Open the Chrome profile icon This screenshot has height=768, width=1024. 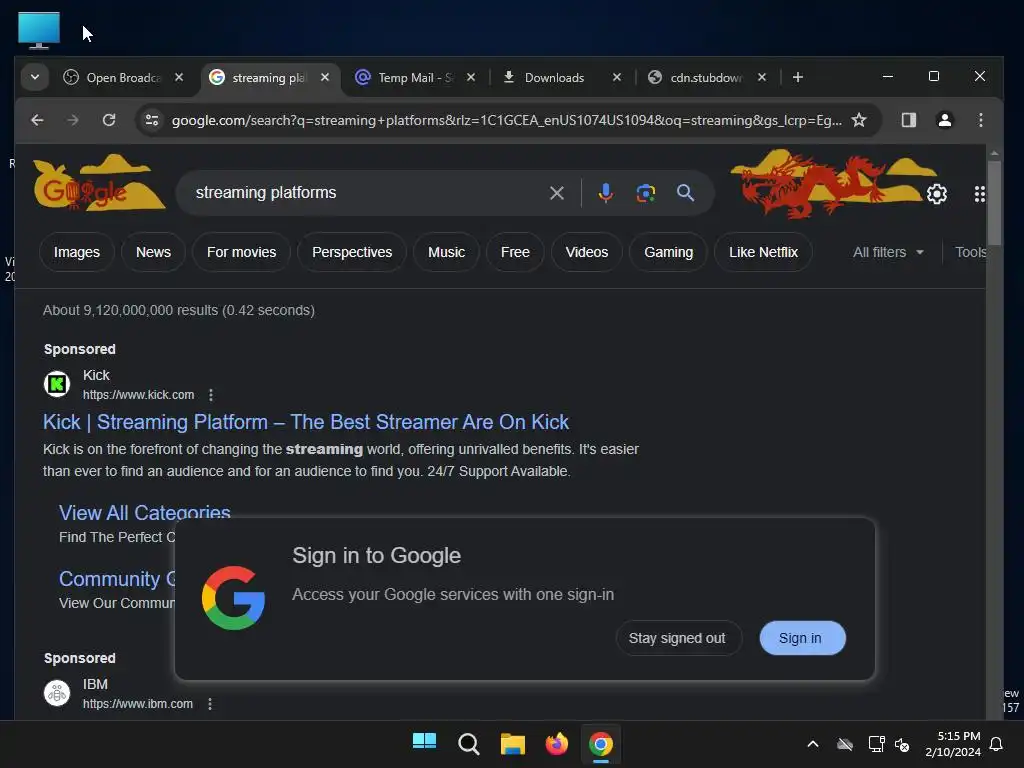tap(944, 120)
